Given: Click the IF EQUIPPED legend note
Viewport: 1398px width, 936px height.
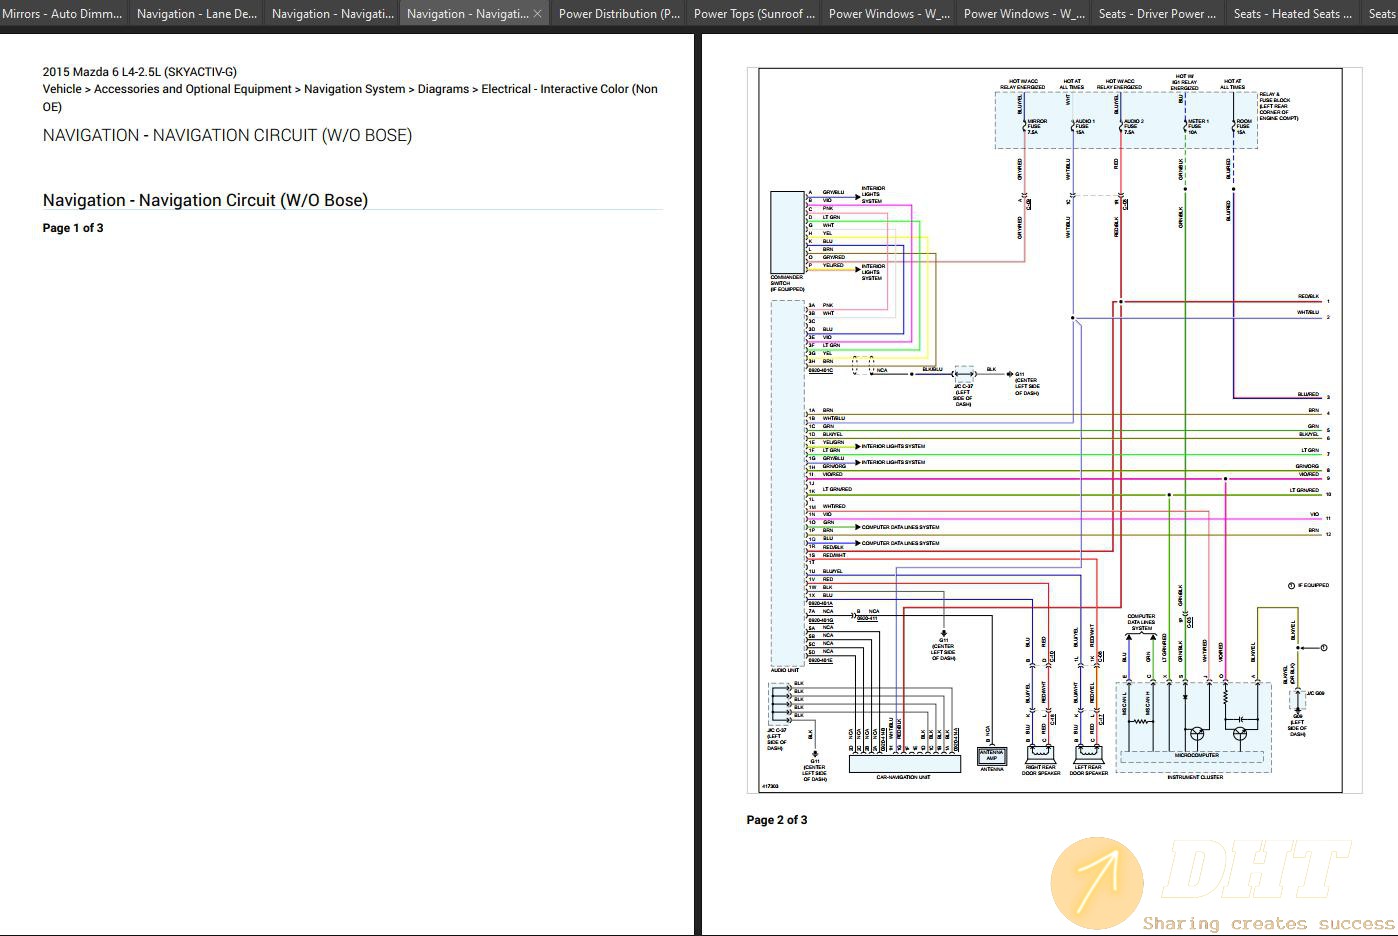Looking at the screenshot, I should pyautogui.click(x=1309, y=586).
